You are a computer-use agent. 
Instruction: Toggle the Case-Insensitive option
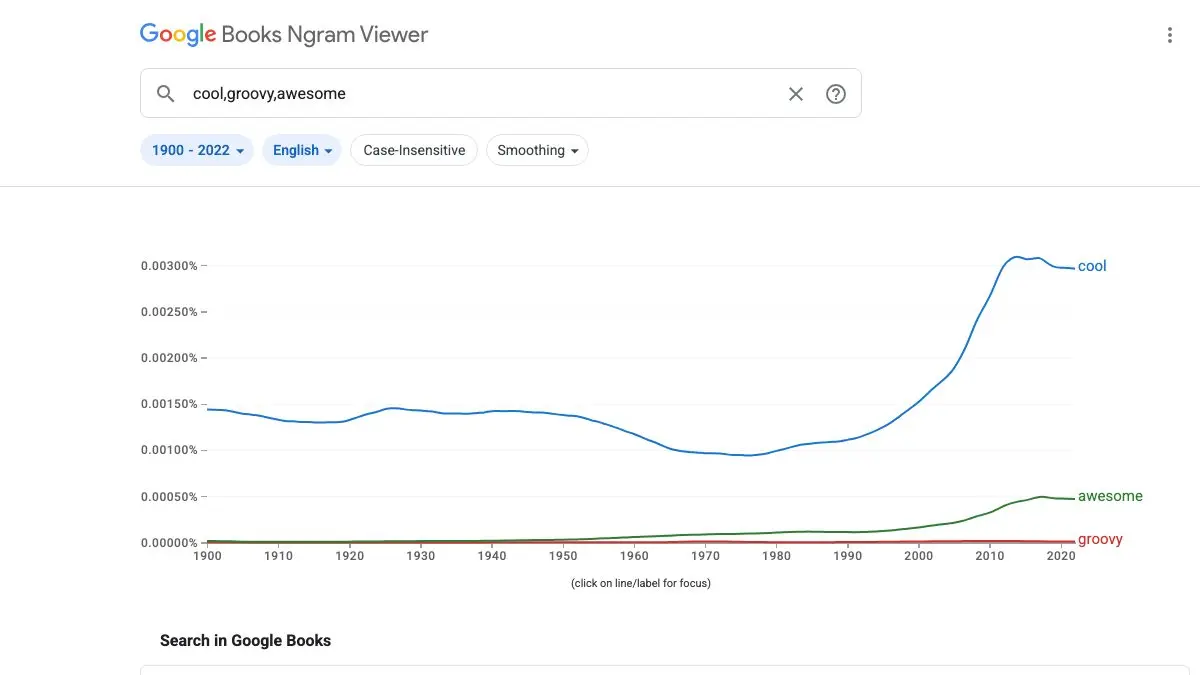coord(414,150)
